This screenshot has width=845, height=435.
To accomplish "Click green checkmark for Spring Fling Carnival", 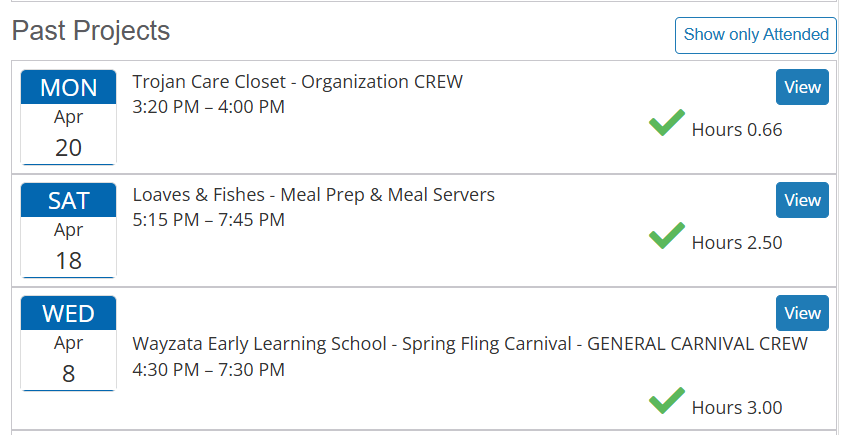I will tap(666, 402).
